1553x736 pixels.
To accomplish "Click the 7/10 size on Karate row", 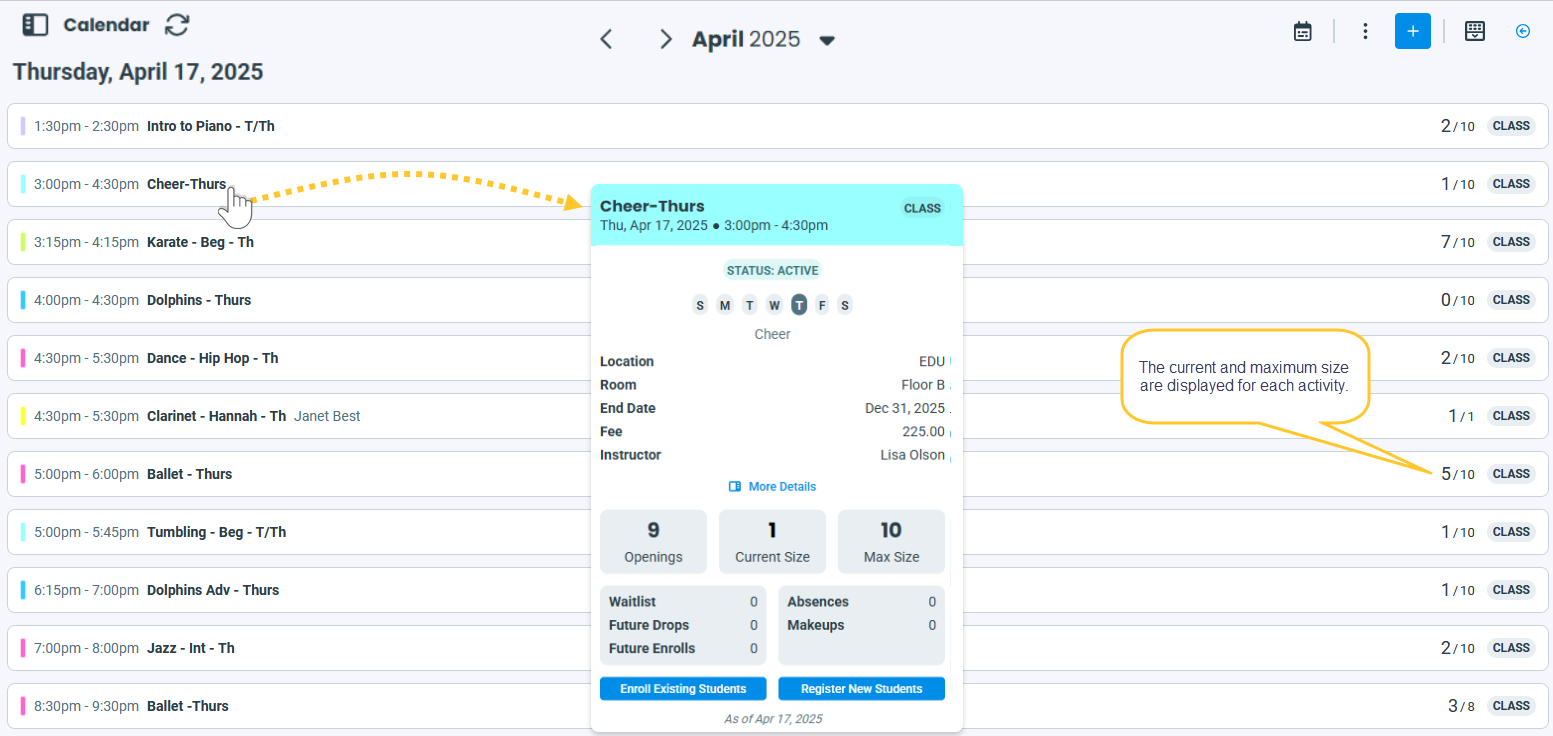I will point(1457,242).
